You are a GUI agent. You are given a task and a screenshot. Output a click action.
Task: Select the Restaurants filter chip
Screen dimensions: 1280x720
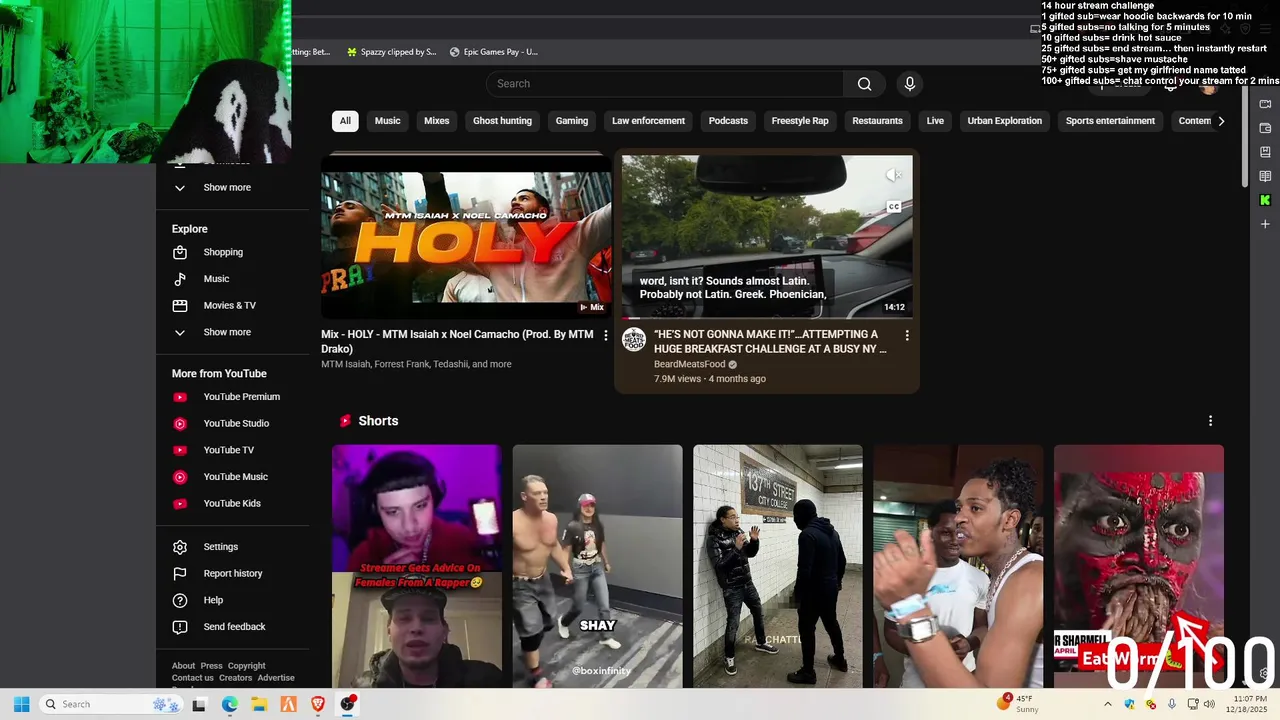coord(877,121)
